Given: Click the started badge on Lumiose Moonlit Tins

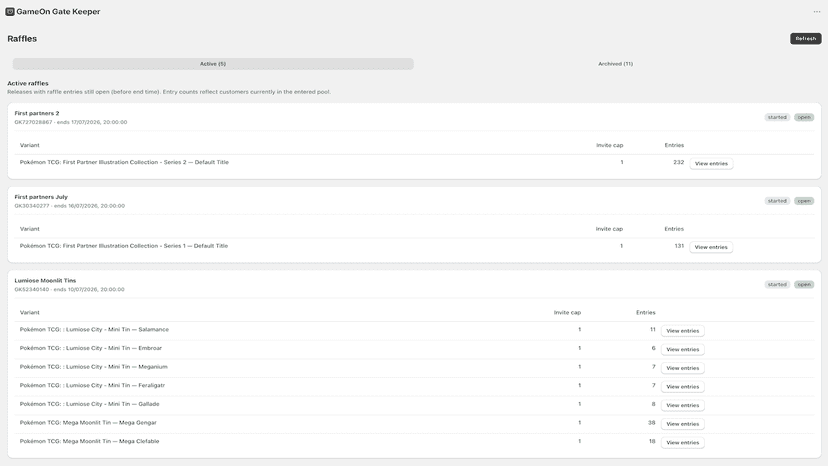Looking at the screenshot, I should (777, 284).
